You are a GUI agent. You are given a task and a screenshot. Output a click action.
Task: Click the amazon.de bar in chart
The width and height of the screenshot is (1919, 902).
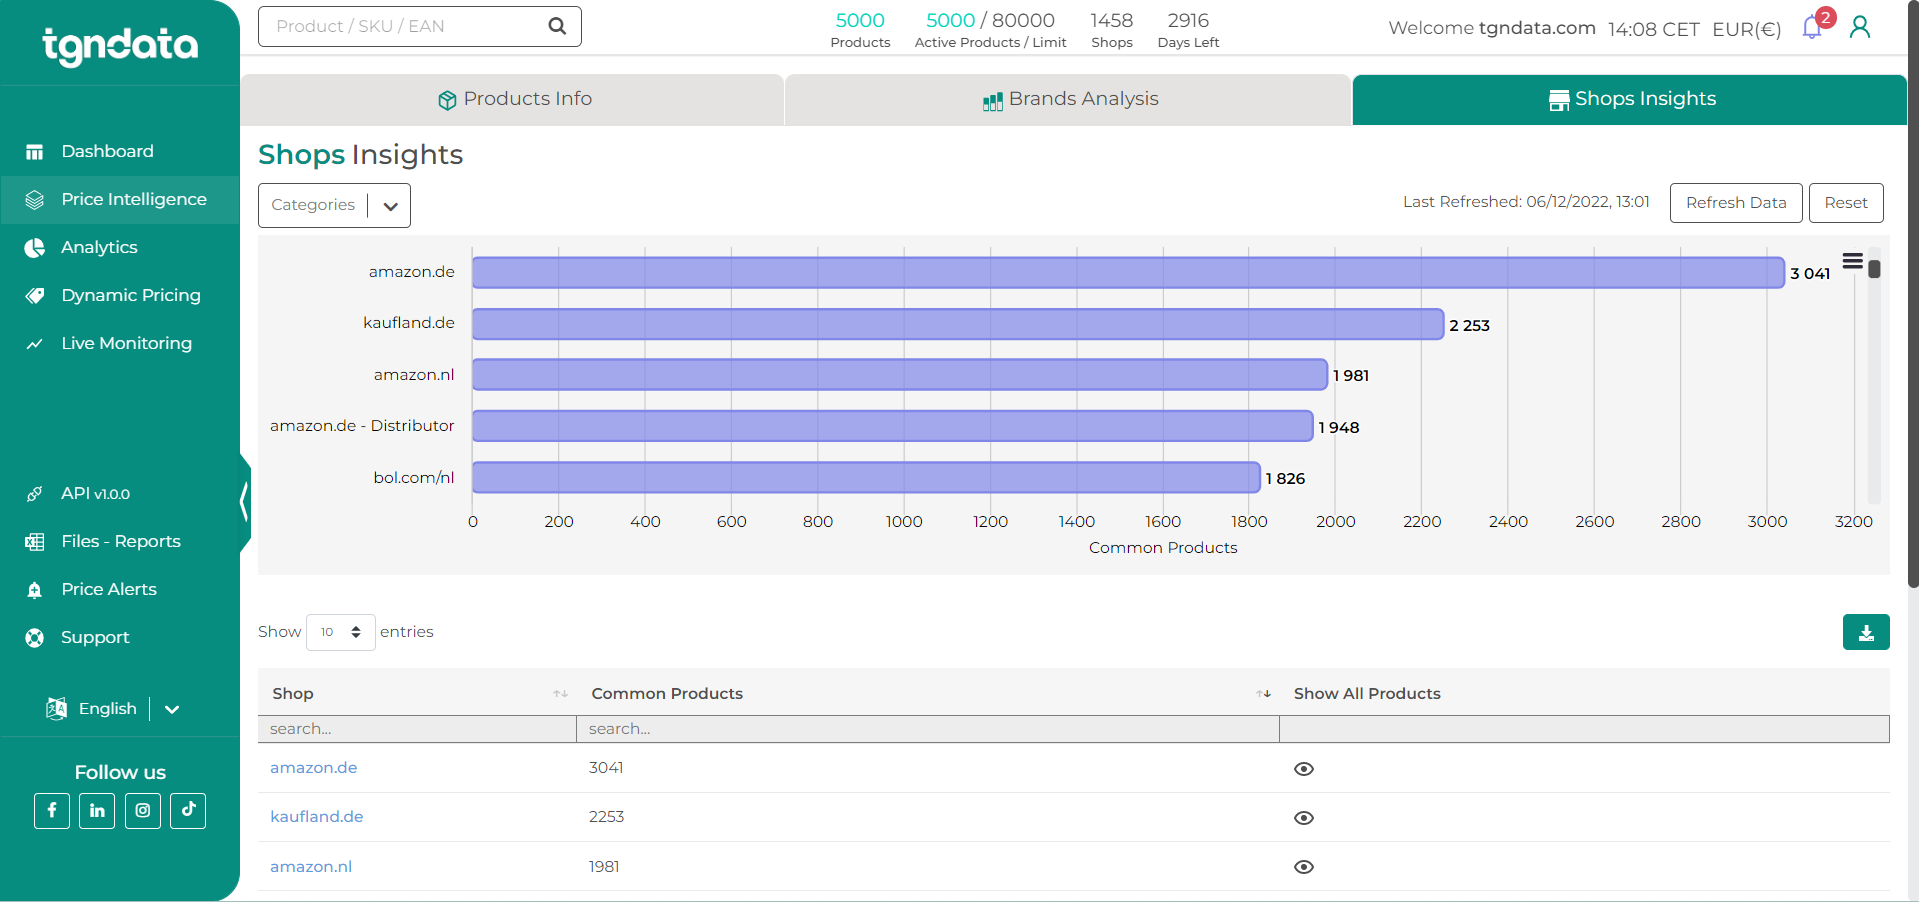pos(1128,273)
